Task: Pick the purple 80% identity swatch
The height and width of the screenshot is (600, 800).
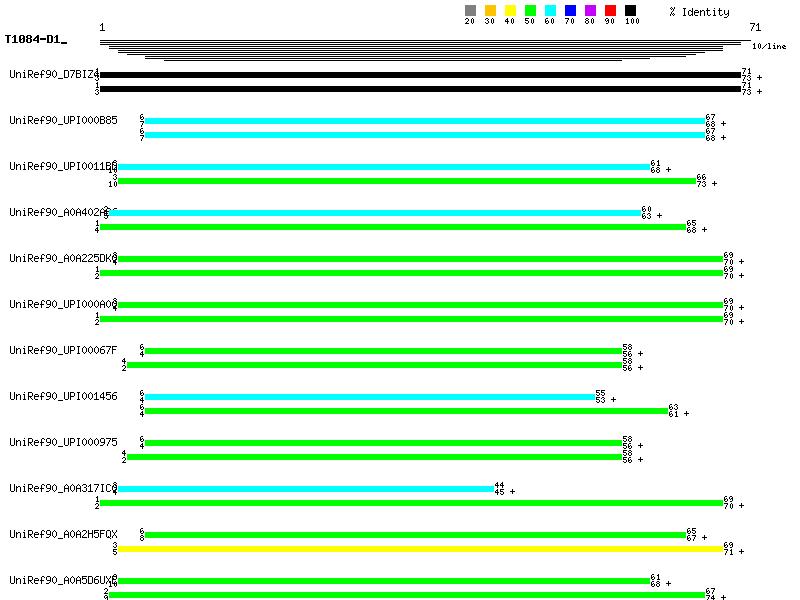Action: click(x=590, y=11)
